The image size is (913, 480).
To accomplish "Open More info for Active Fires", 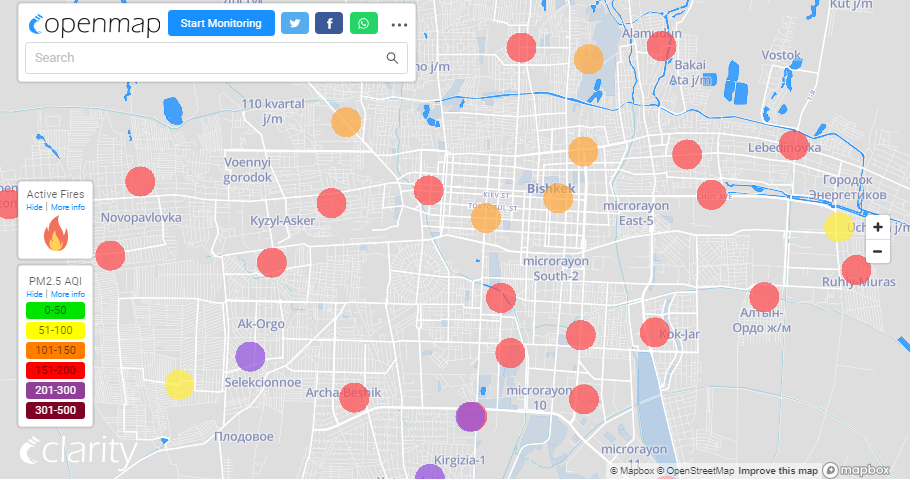I will 68,207.
